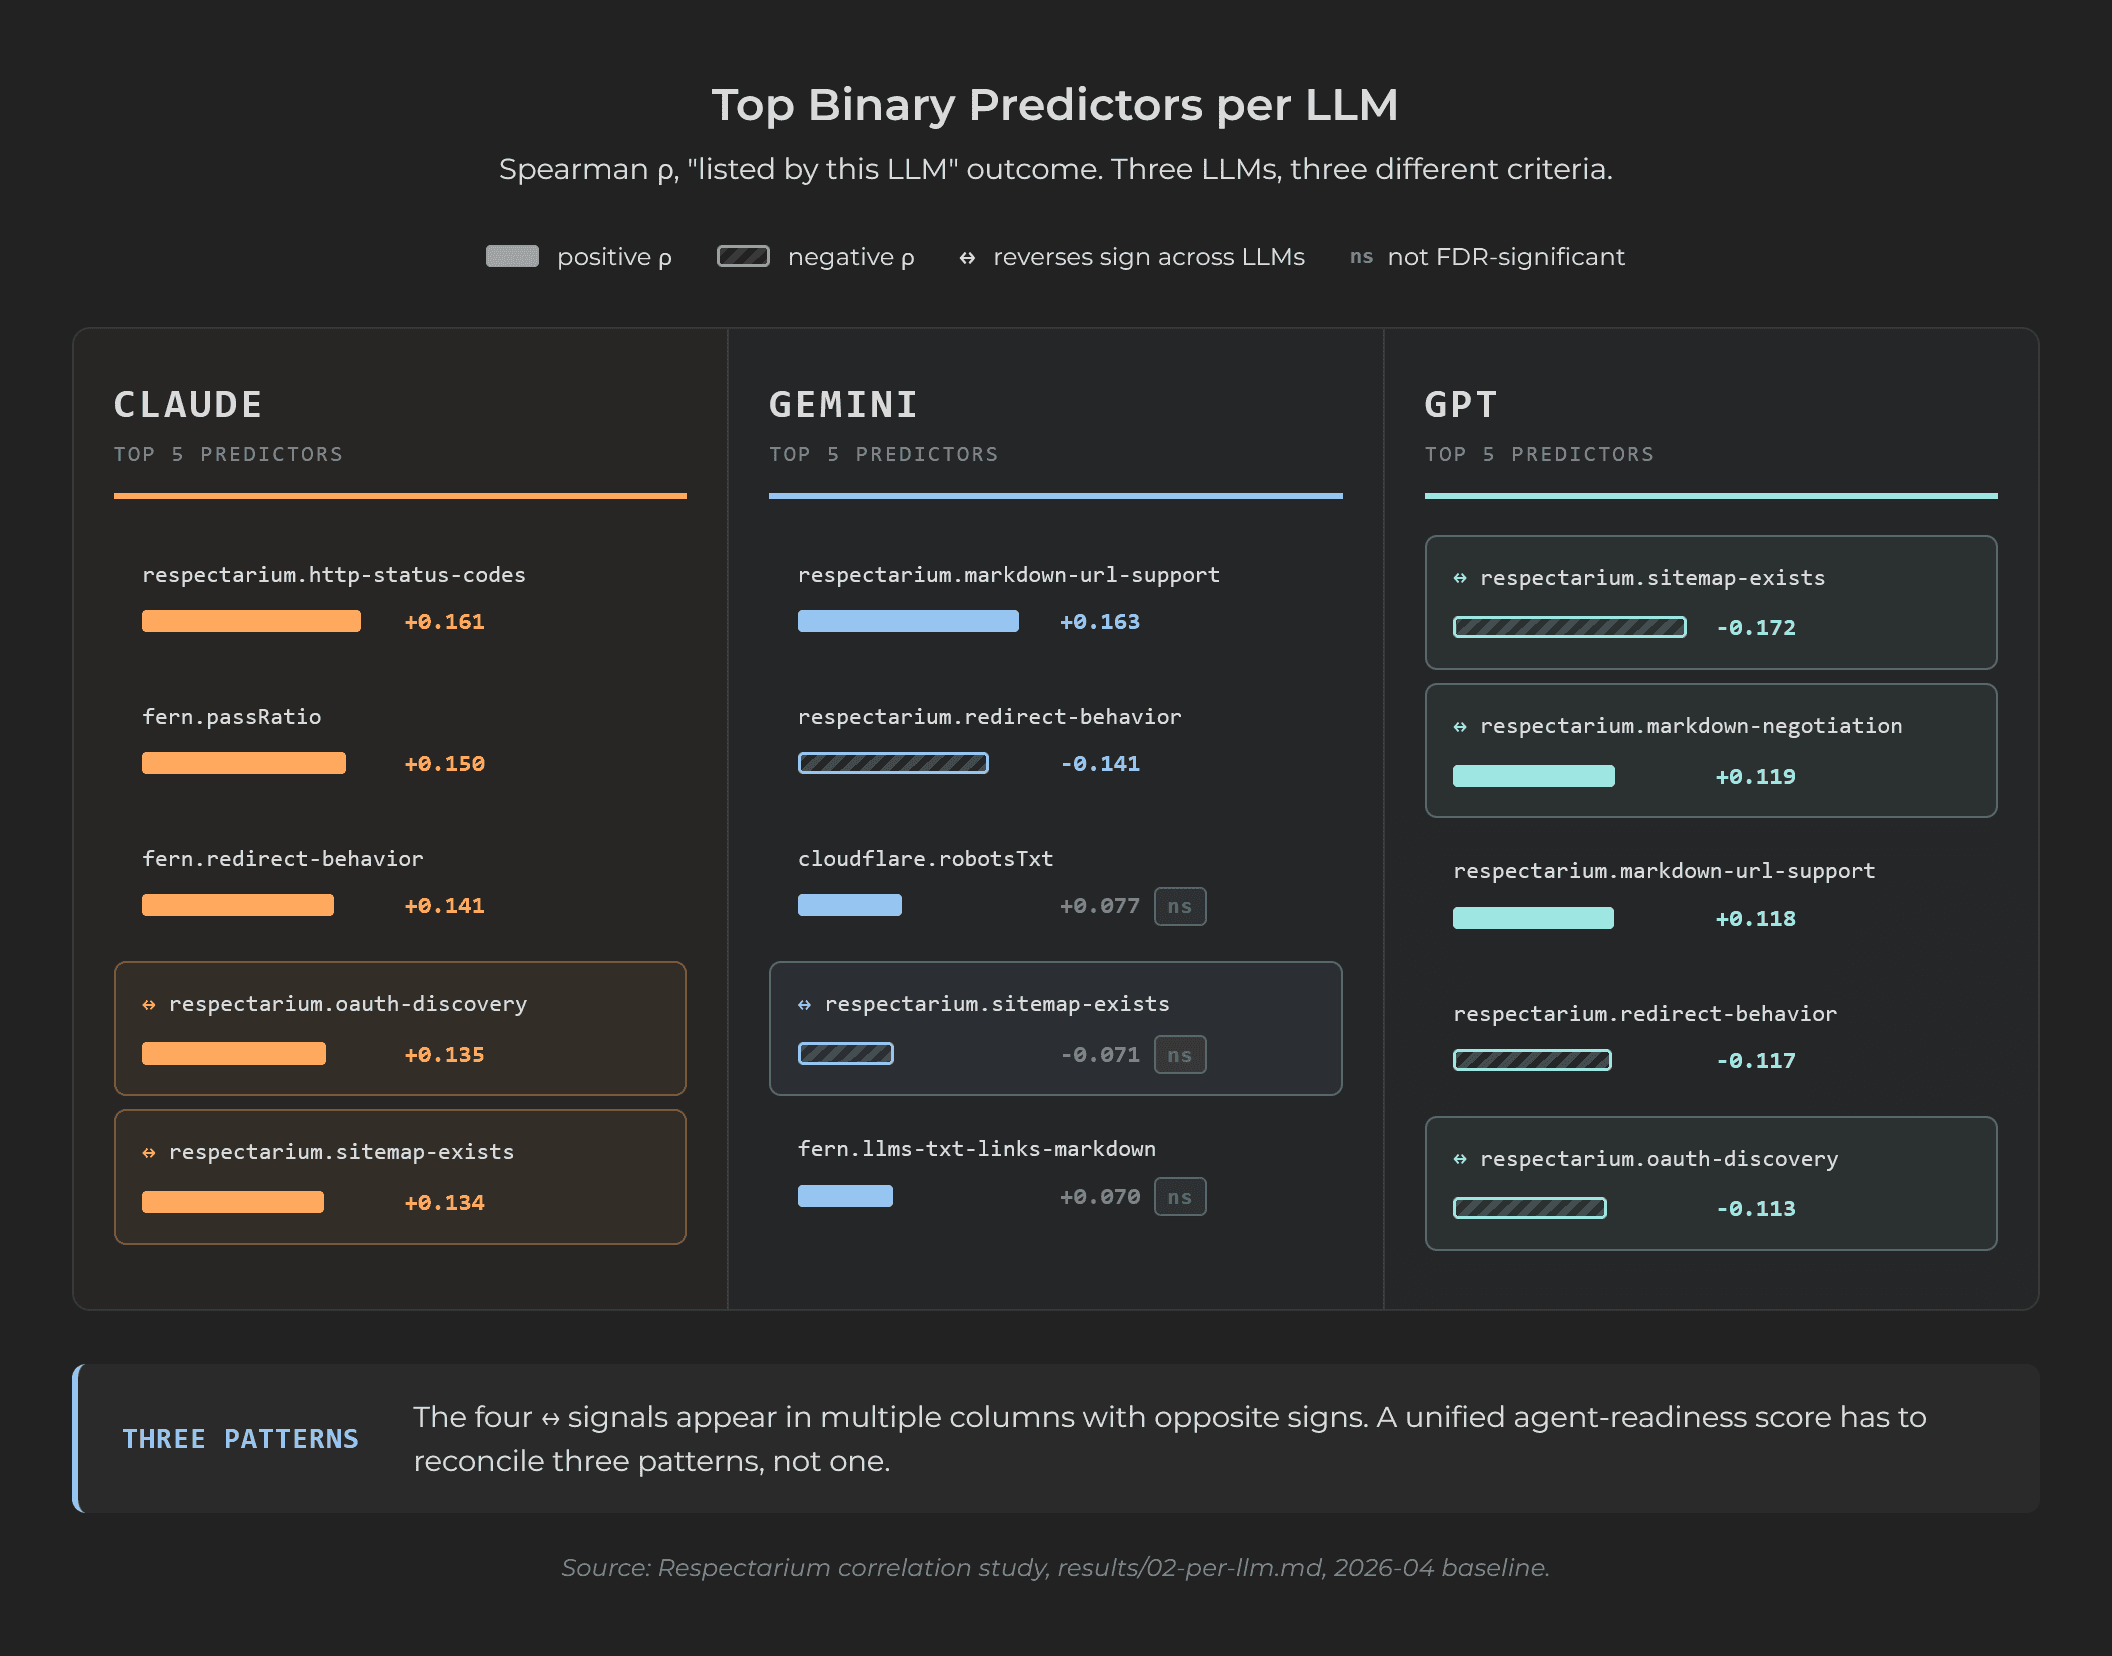Click the fern.llms-txt-links-markdown label
This screenshot has height=1656, width=2112.
pyautogui.click(x=977, y=1149)
